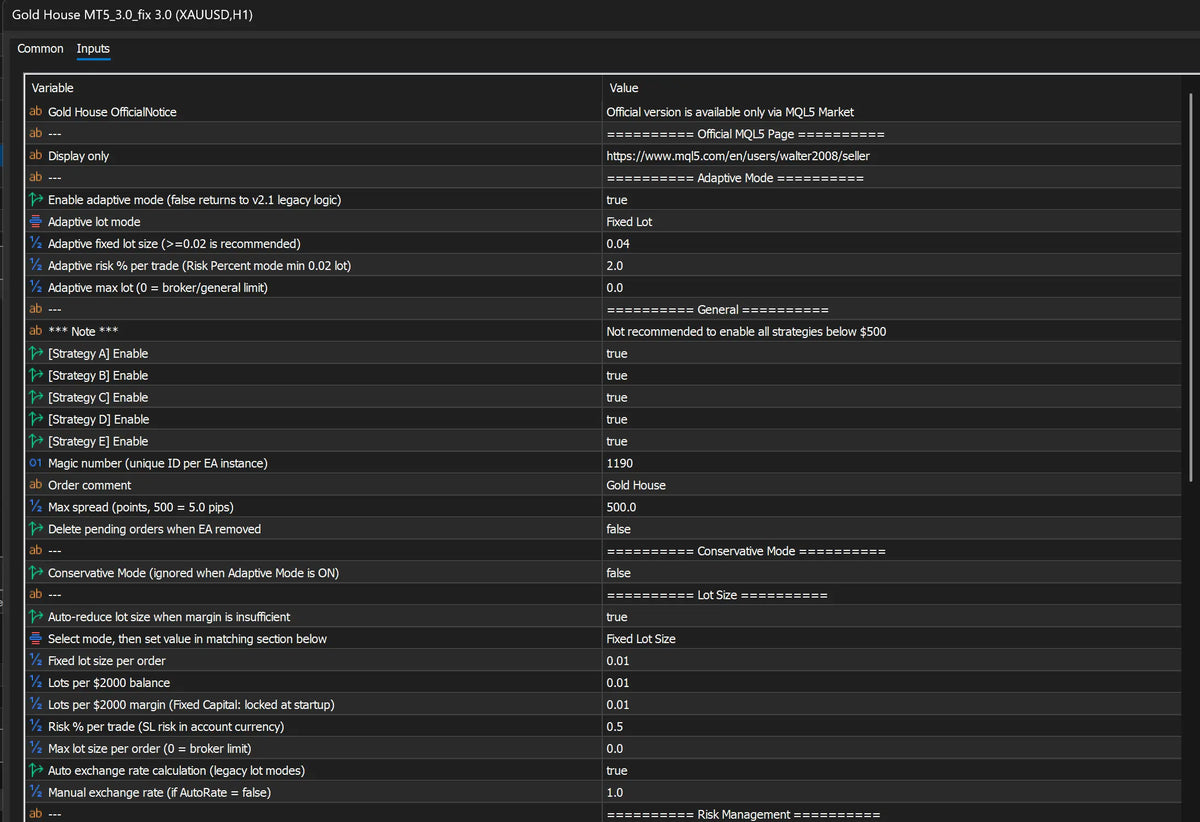Select the General separator value
The height and width of the screenshot is (822, 1200).
[x=717, y=310]
